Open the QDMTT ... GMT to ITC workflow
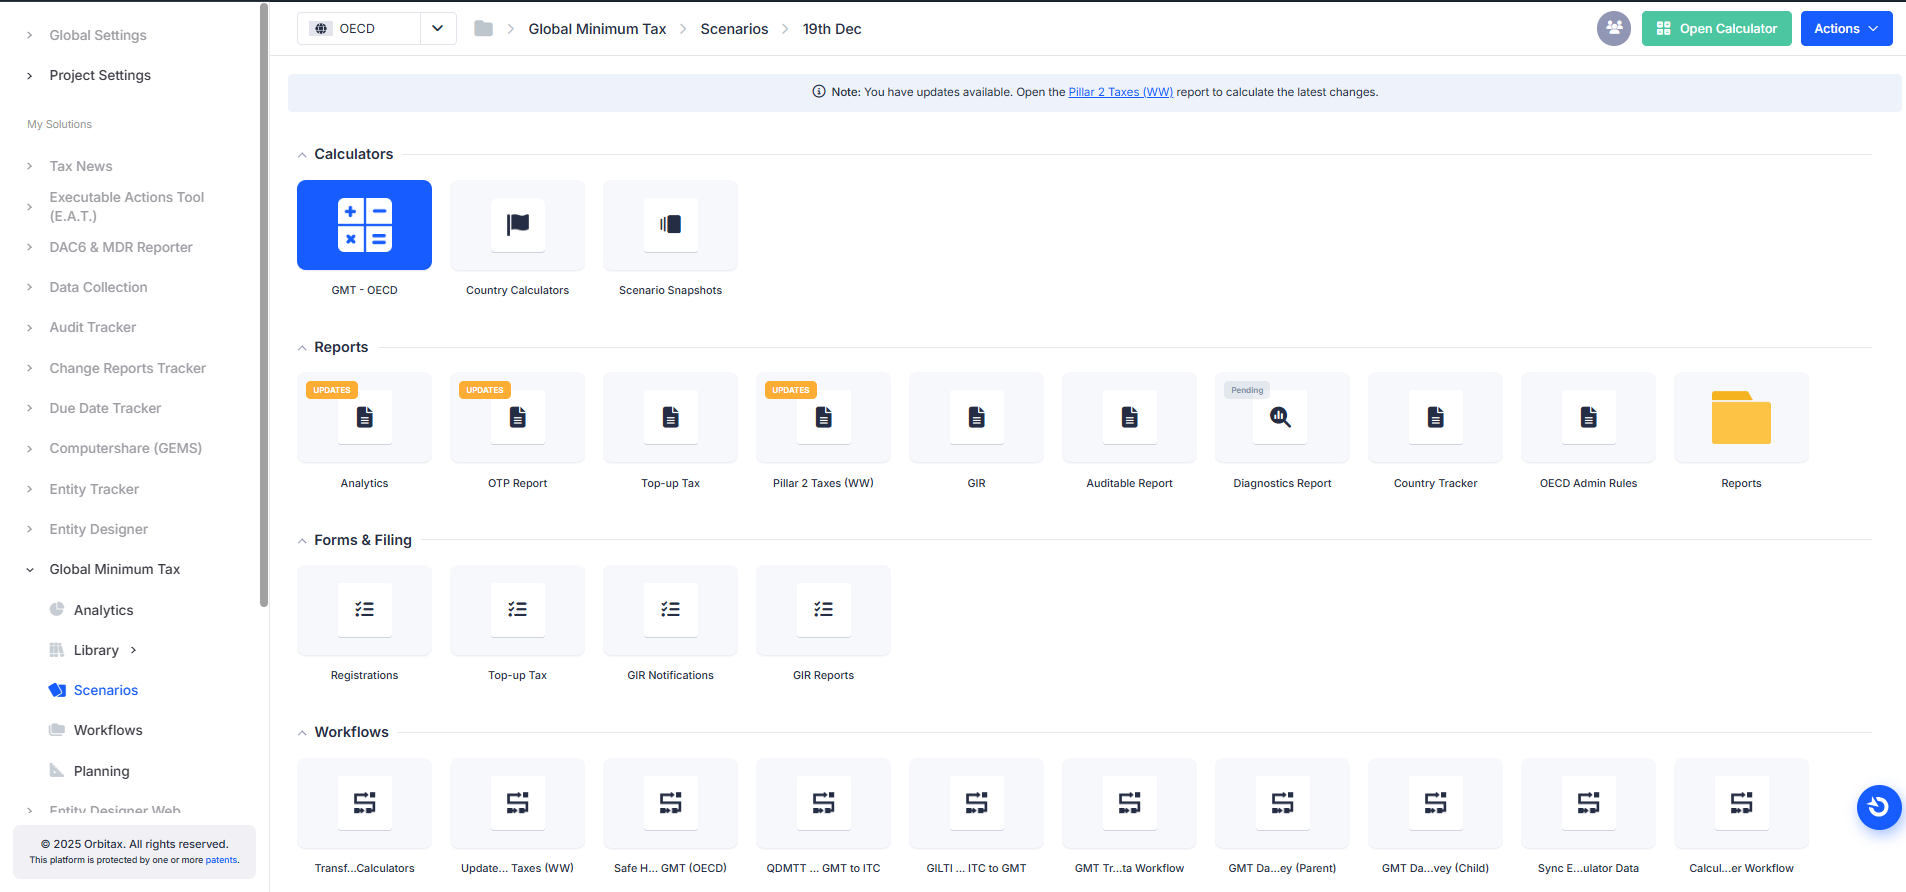The image size is (1906, 892). click(x=823, y=803)
